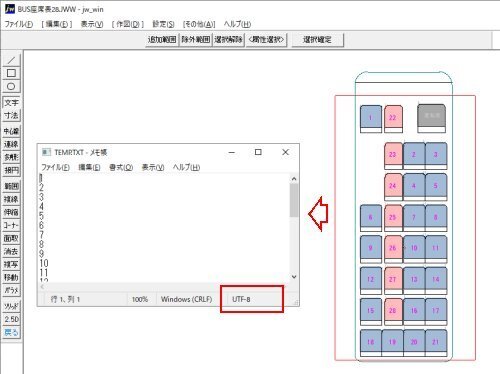500x374 pixels.
Task: Select the 範囲 range selection tool
Action: [x=11, y=186]
